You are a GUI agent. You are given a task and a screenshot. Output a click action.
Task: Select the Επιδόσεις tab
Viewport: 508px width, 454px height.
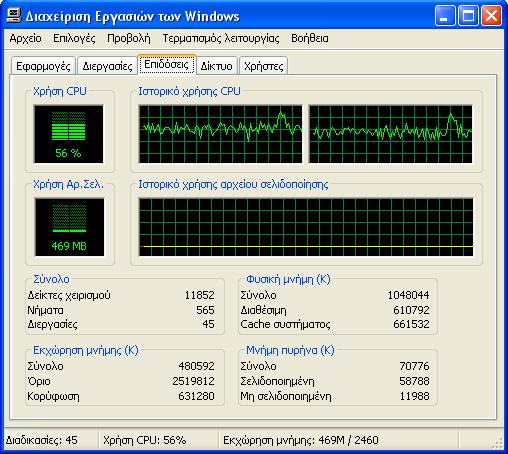pos(166,64)
